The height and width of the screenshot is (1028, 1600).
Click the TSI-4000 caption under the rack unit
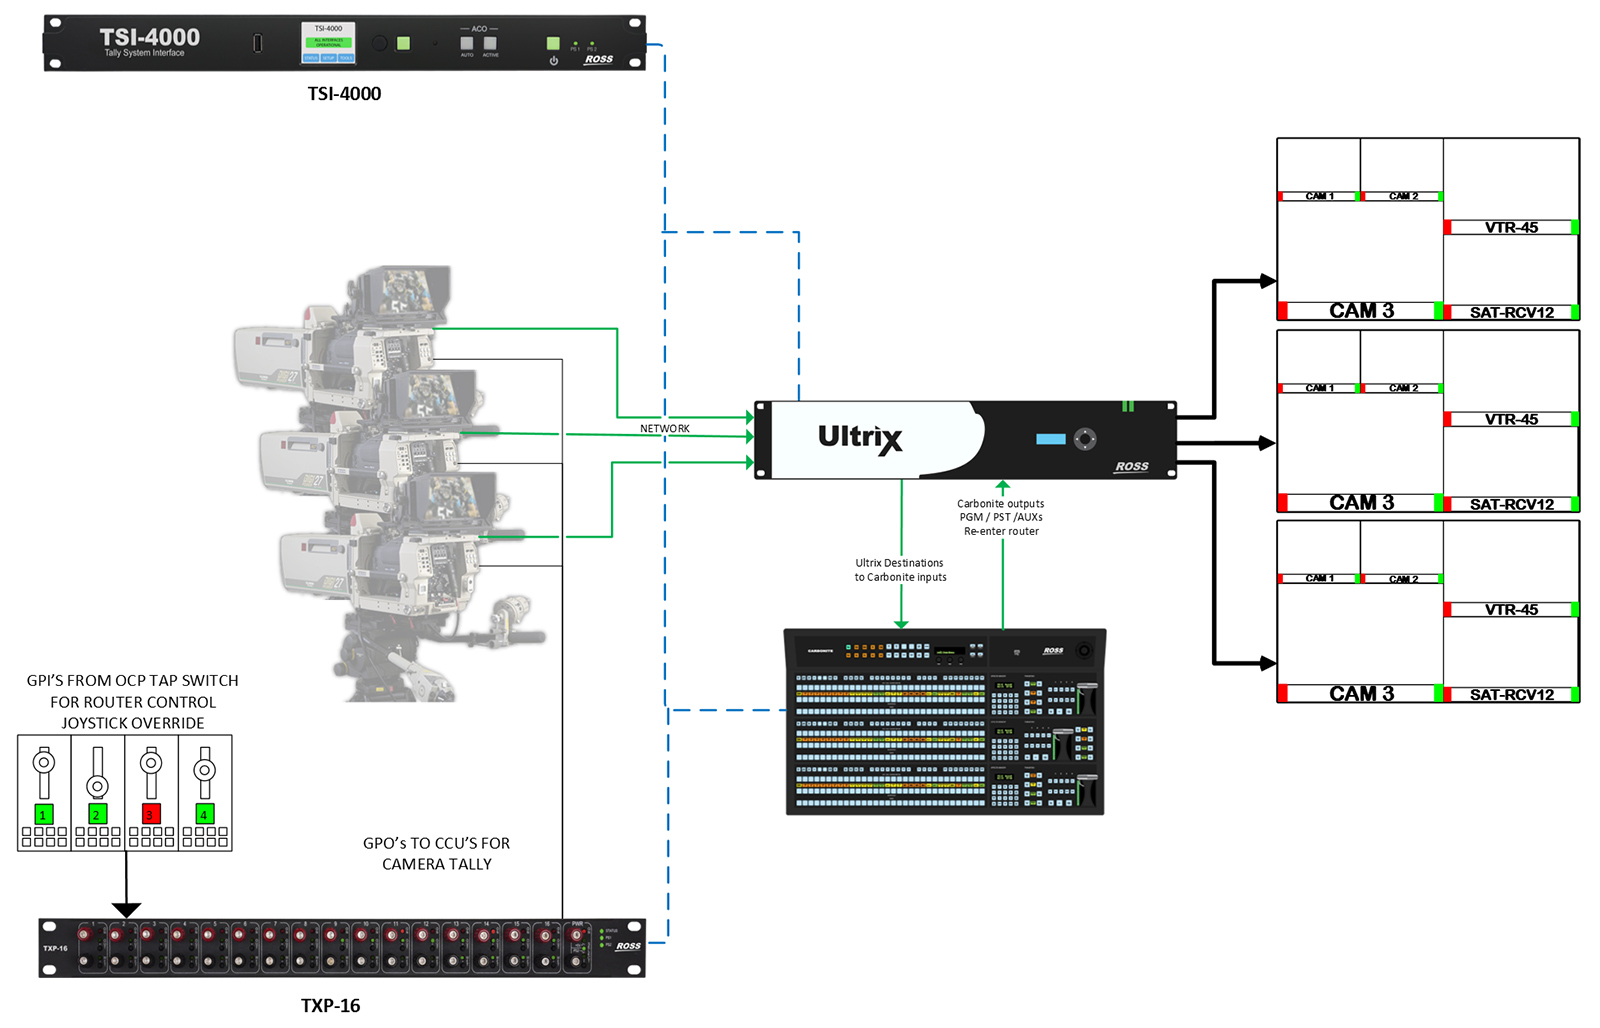coord(344,94)
